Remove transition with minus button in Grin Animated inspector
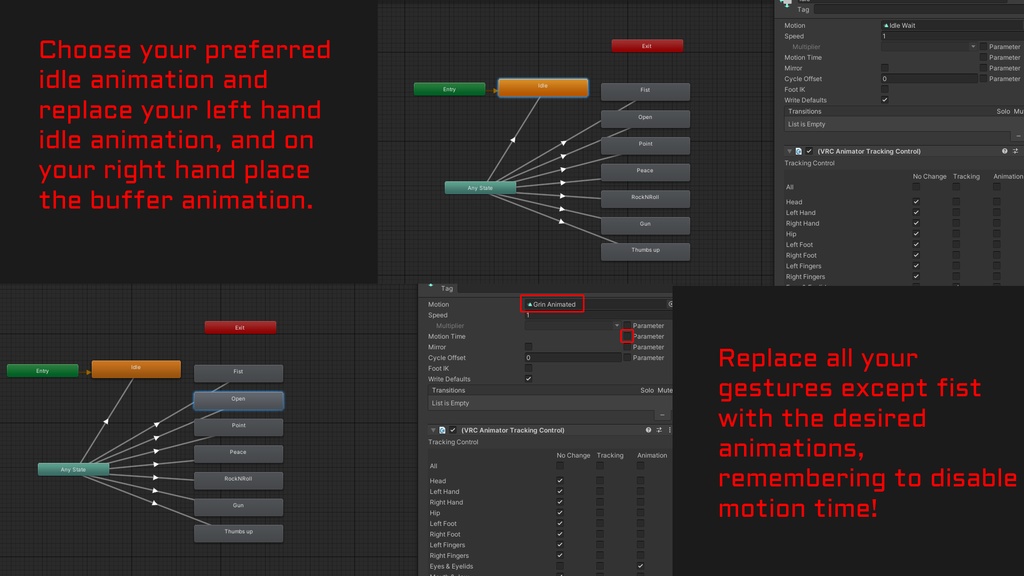1024x576 pixels. coord(662,415)
